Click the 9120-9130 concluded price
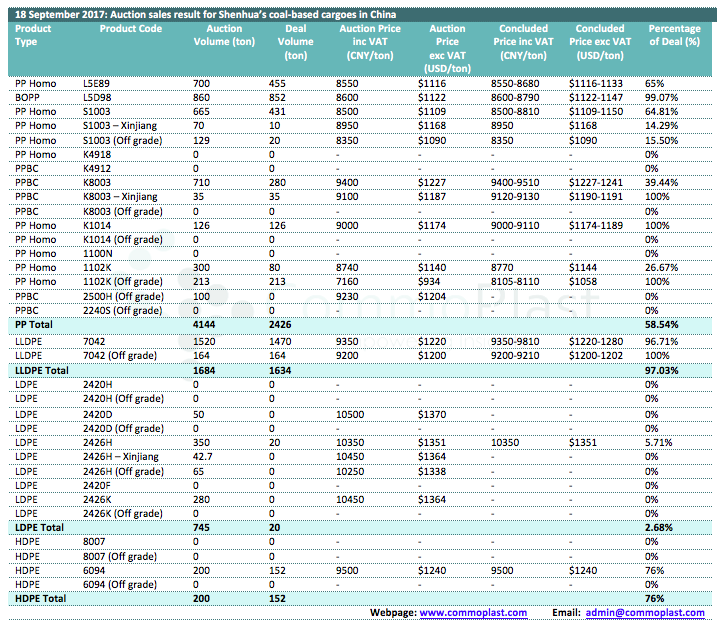Viewport: 717px width, 631px height. [x=515, y=197]
